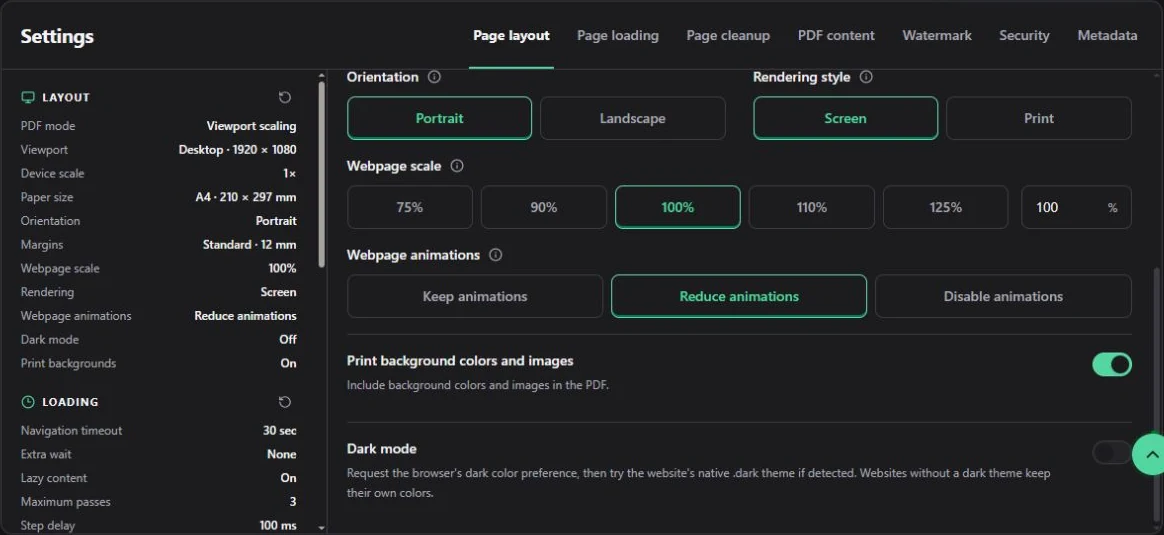Viewport: 1164px width, 535px height.
Task: Click the LOADING clock icon
Action: pyautogui.click(x=28, y=402)
